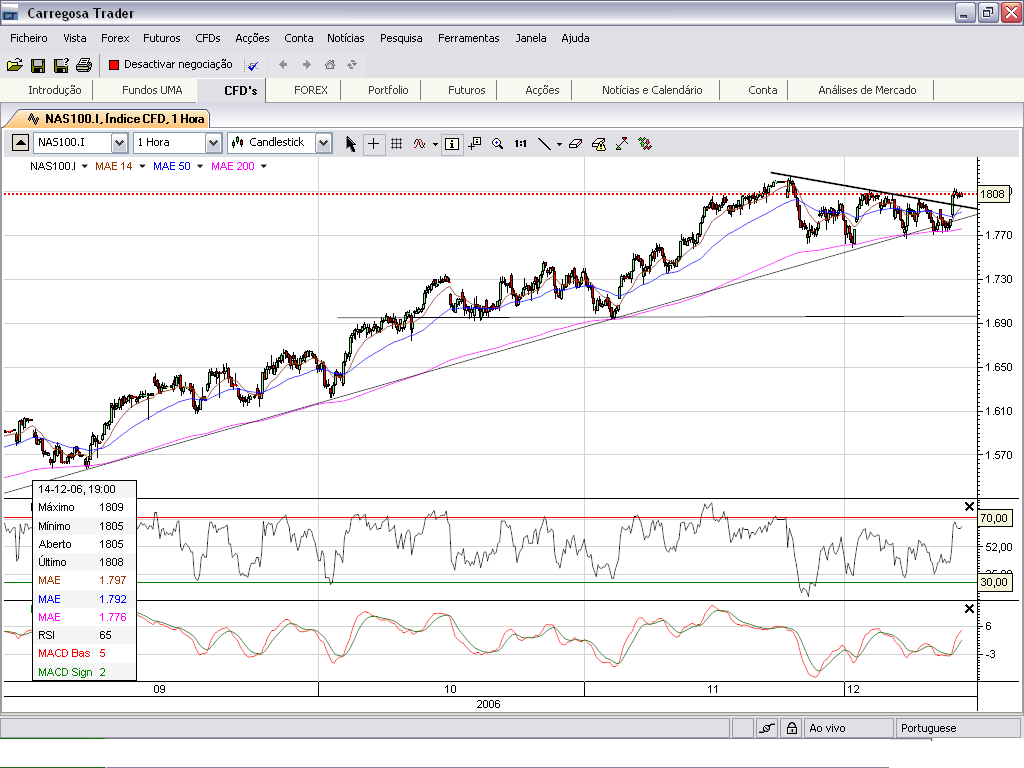The width and height of the screenshot is (1024, 768).
Task: Click the magnifier zoom tool
Action: pyautogui.click(x=497, y=143)
